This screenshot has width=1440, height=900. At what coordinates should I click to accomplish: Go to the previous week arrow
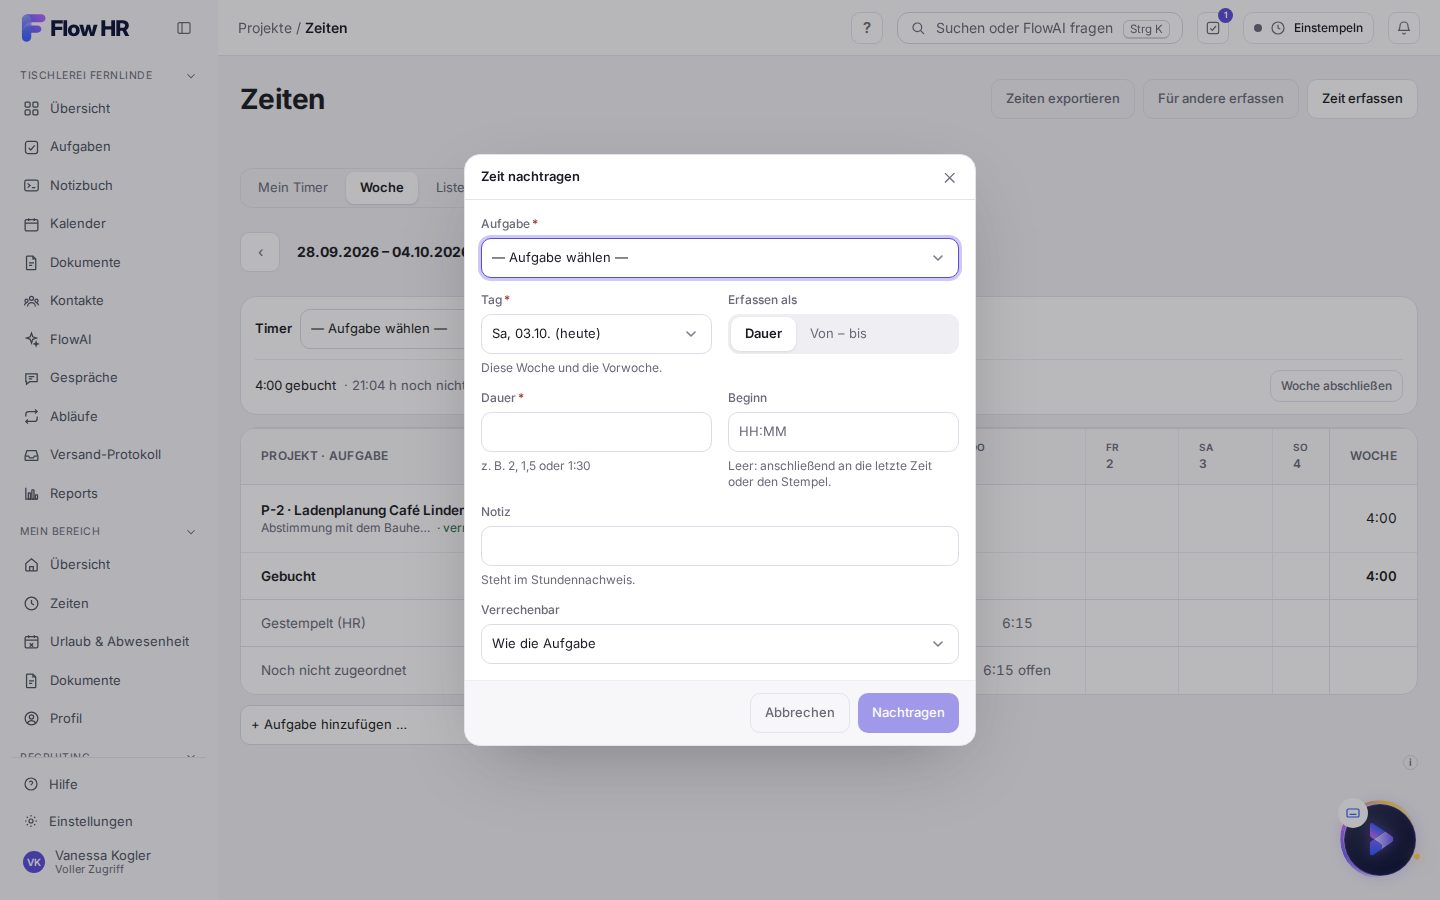[x=260, y=253]
